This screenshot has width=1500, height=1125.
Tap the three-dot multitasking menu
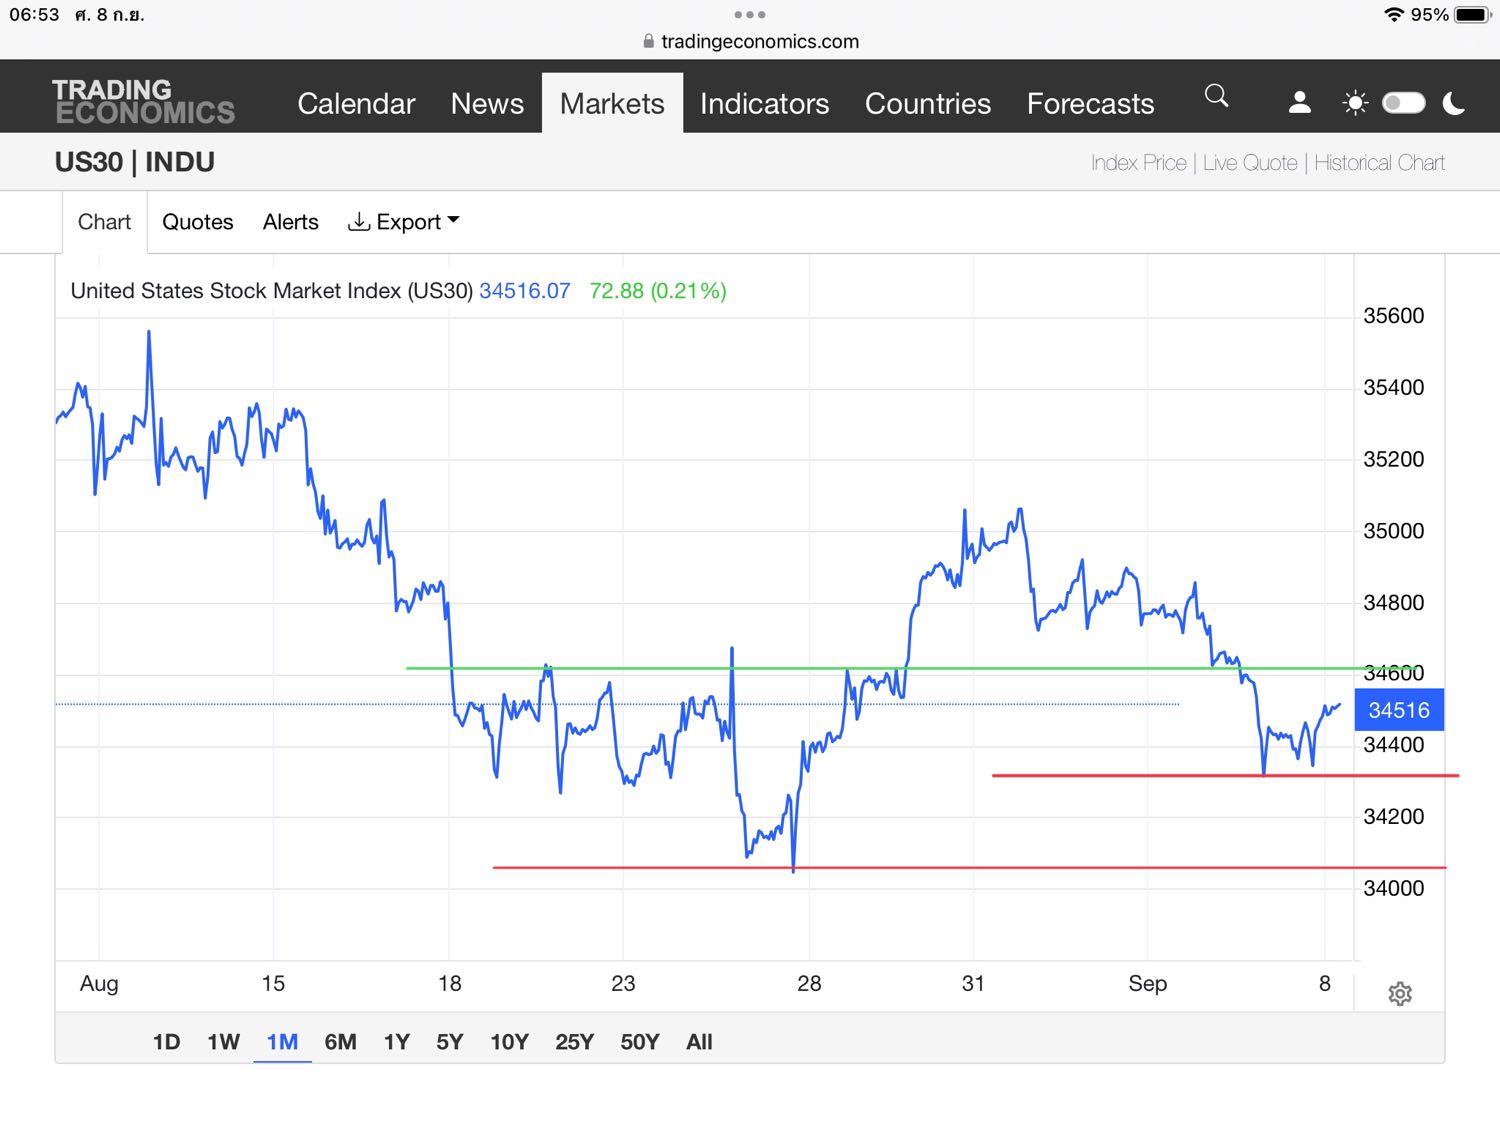tap(749, 14)
